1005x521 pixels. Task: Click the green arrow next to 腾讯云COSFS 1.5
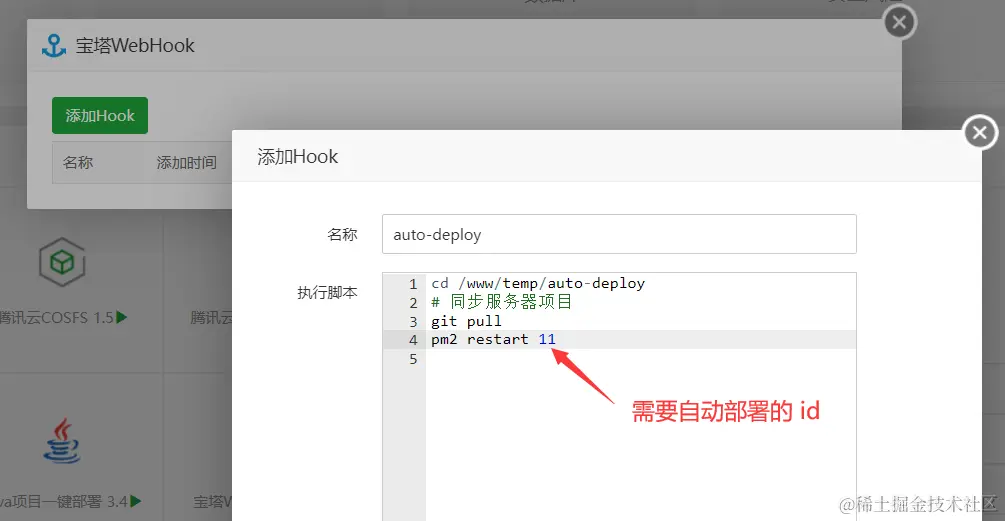click(122, 317)
